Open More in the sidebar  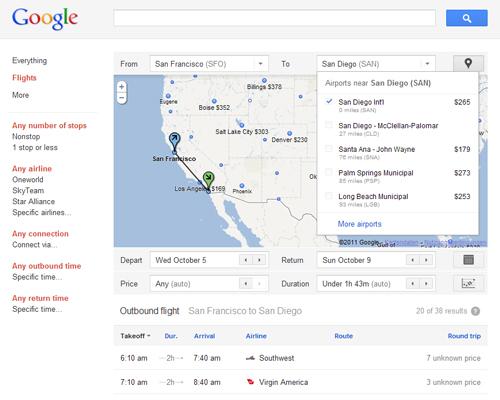pyautogui.click(x=21, y=95)
